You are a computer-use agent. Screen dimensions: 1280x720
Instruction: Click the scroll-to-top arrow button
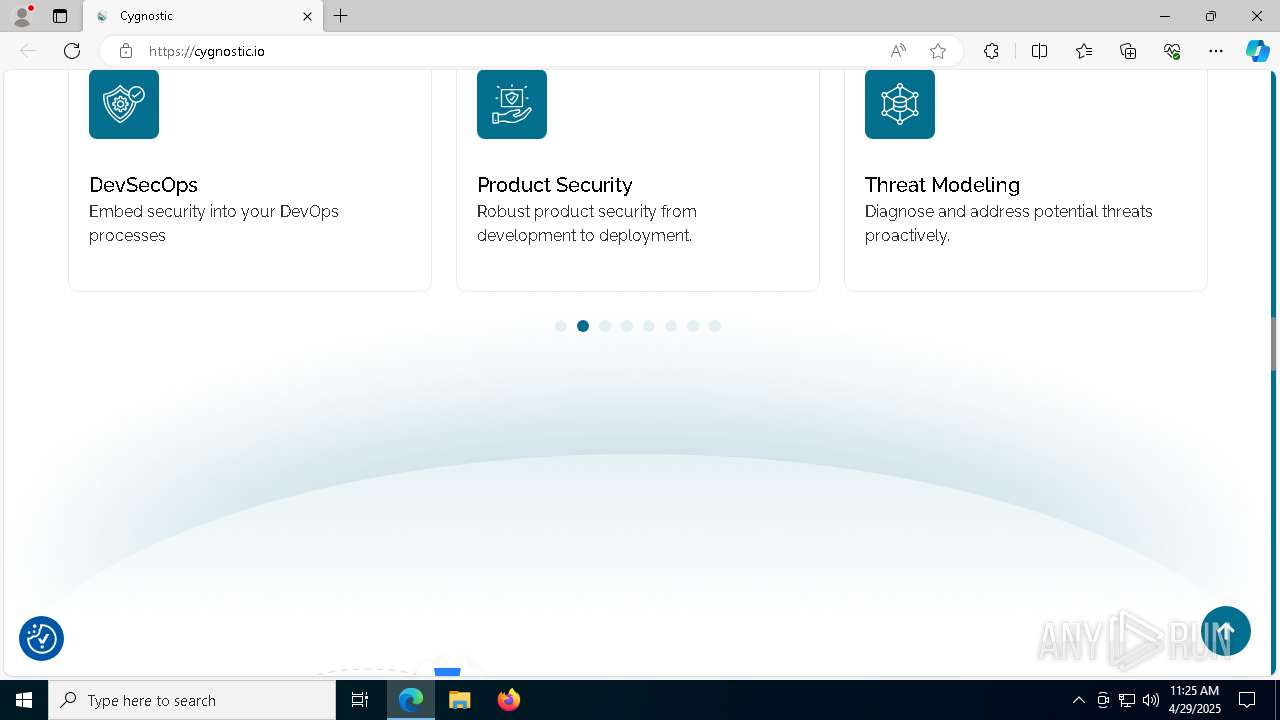[x=1226, y=631]
